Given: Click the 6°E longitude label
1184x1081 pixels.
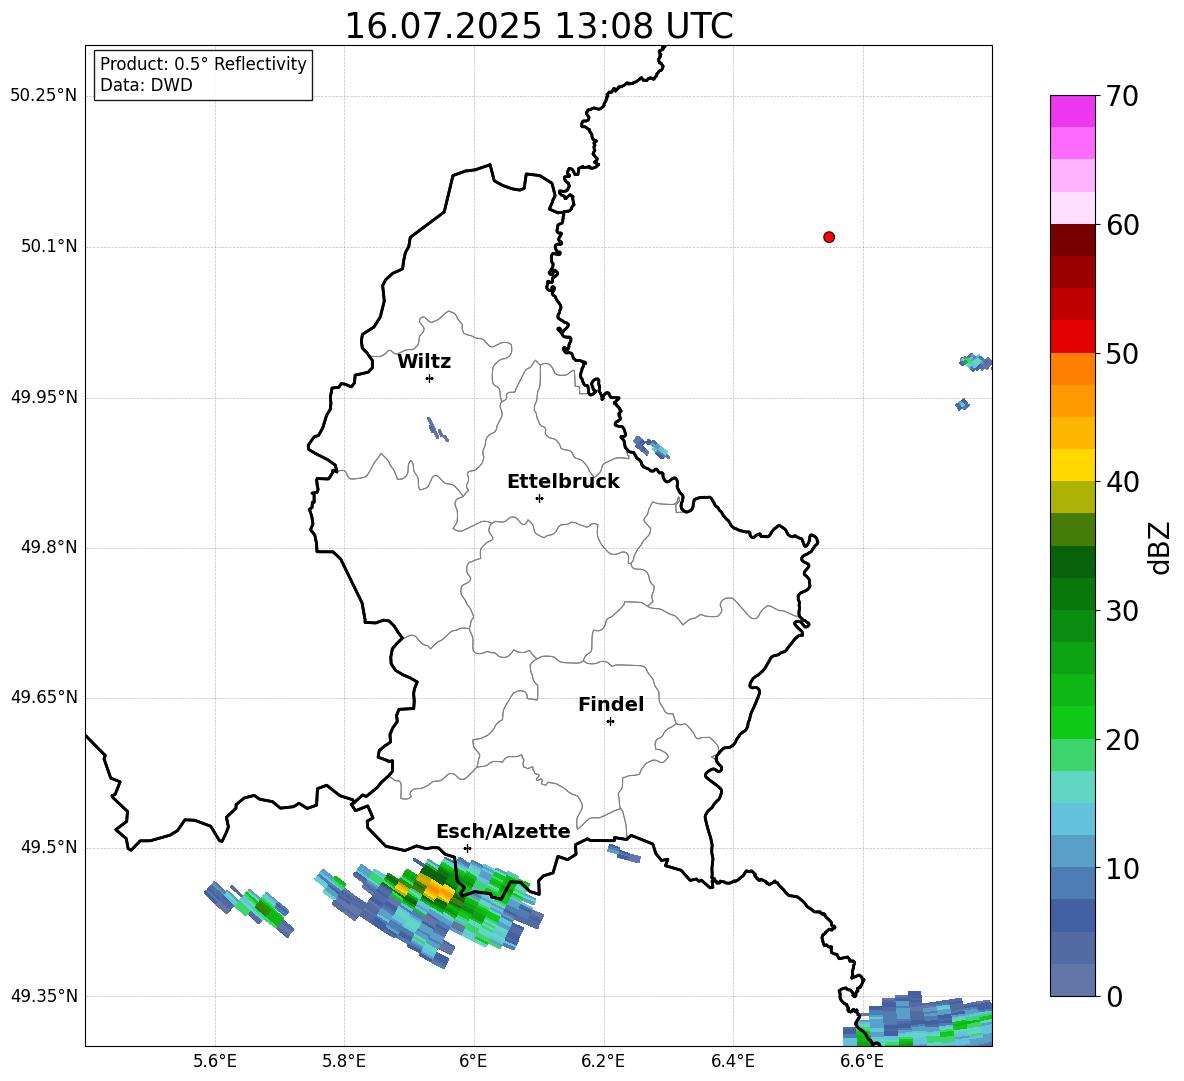Looking at the screenshot, I should point(474,1061).
